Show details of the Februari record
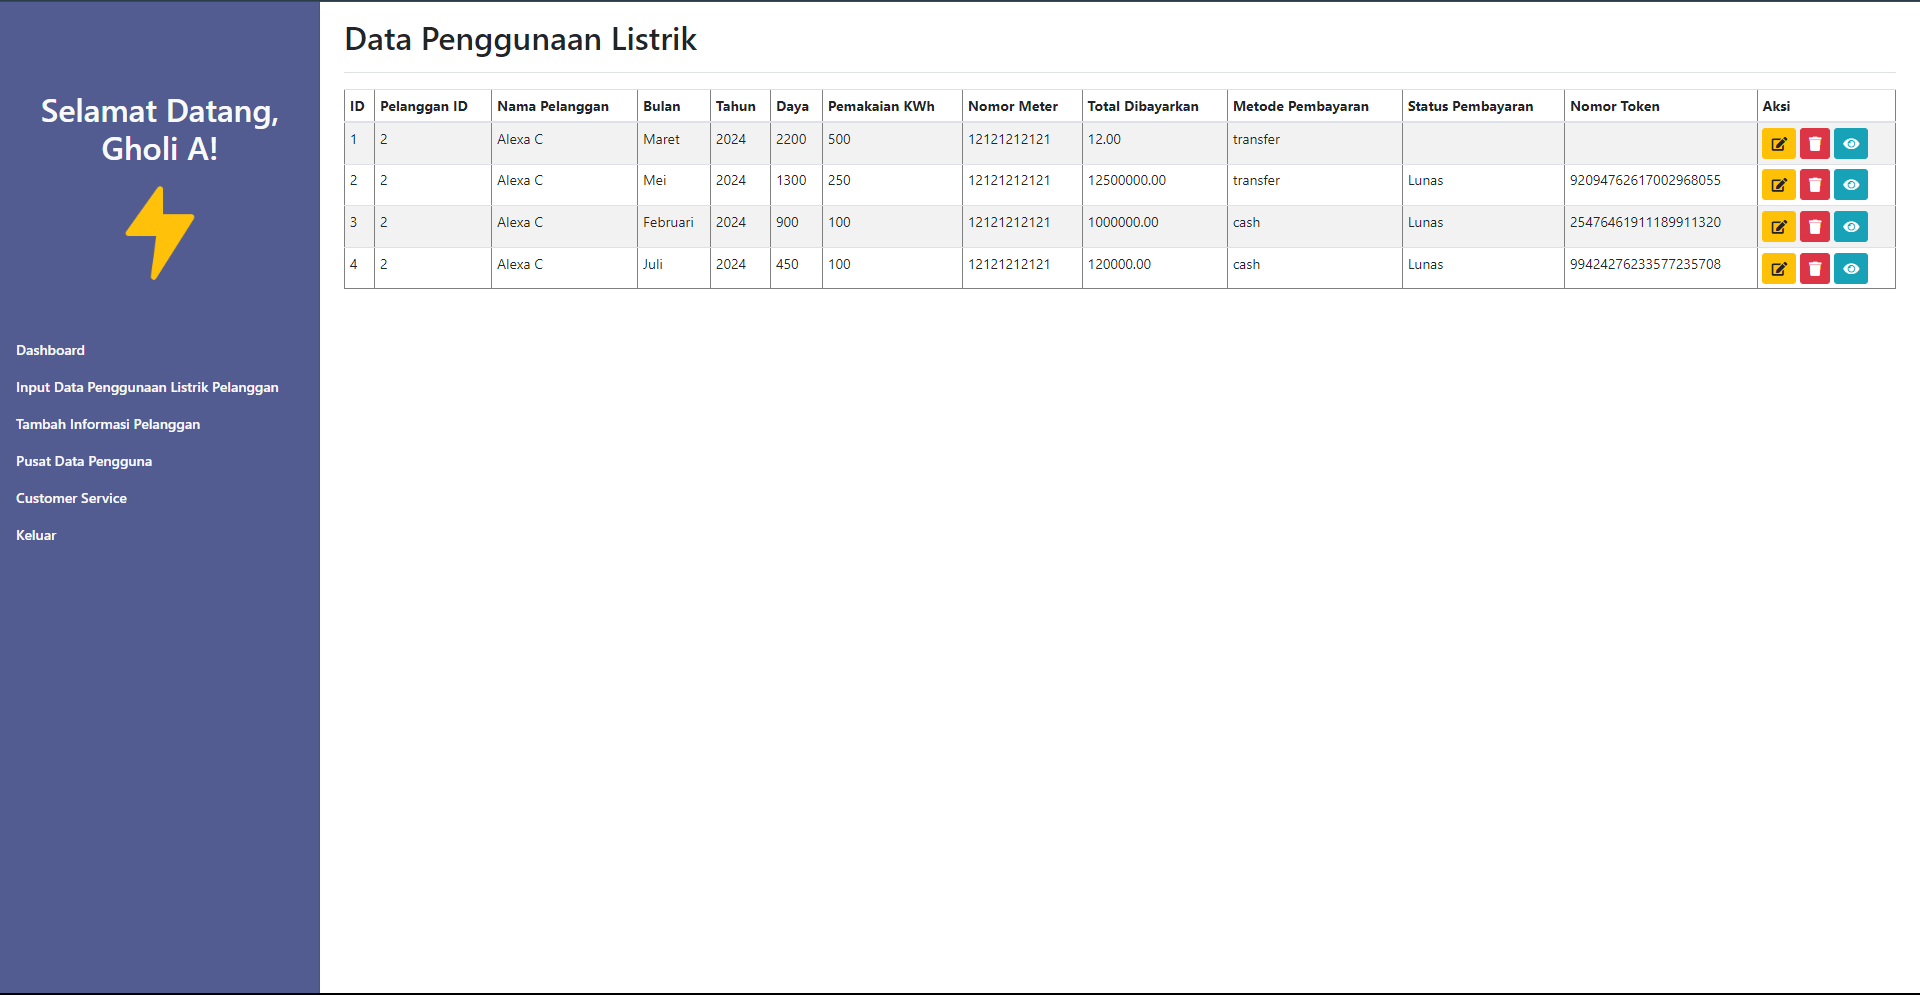This screenshot has width=1920, height=995. [1850, 227]
